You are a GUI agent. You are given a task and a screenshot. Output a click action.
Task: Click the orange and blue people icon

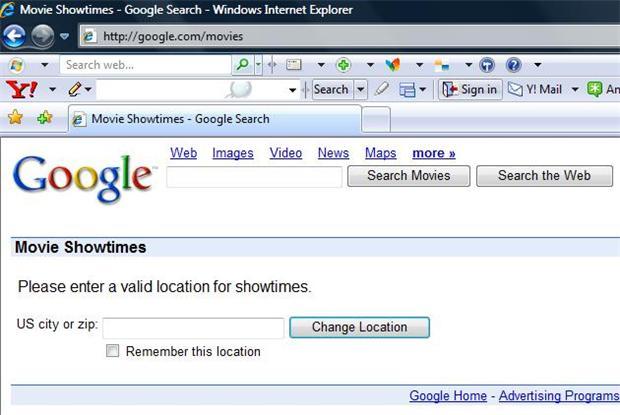point(441,65)
